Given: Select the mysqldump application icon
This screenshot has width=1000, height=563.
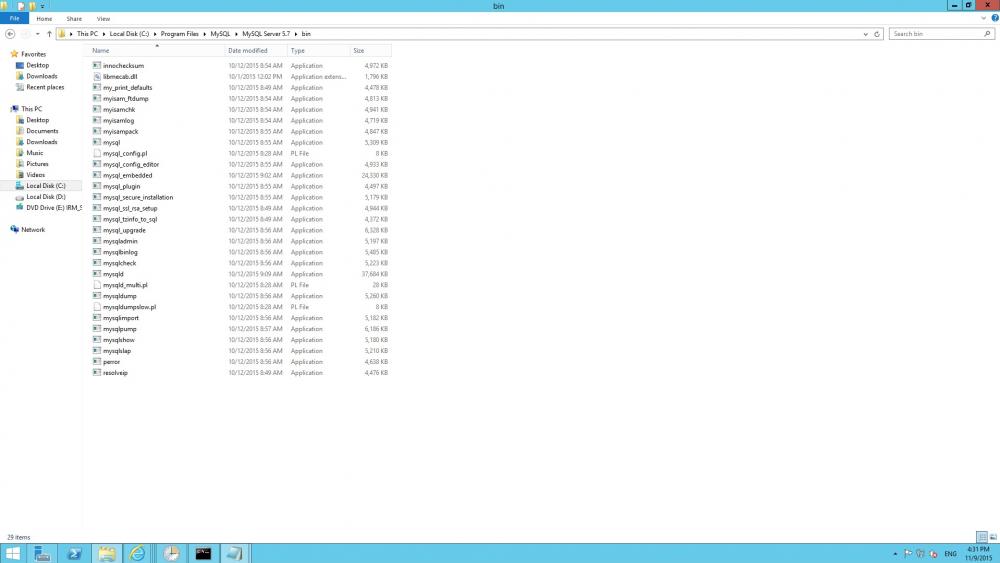Looking at the screenshot, I should pyautogui.click(x=97, y=296).
